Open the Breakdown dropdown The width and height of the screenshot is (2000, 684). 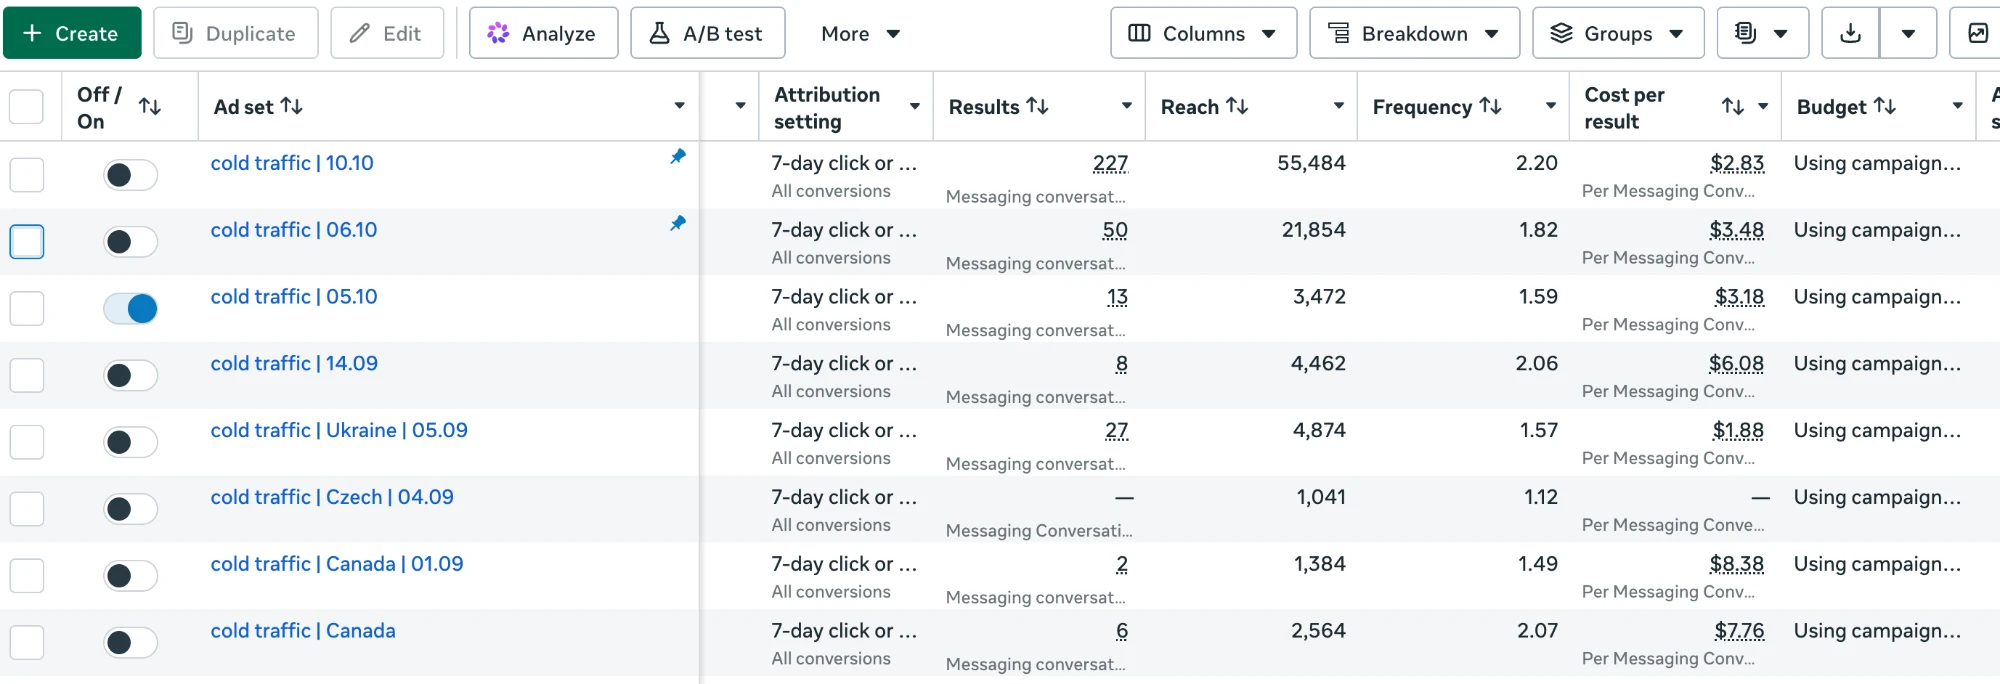(1414, 33)
